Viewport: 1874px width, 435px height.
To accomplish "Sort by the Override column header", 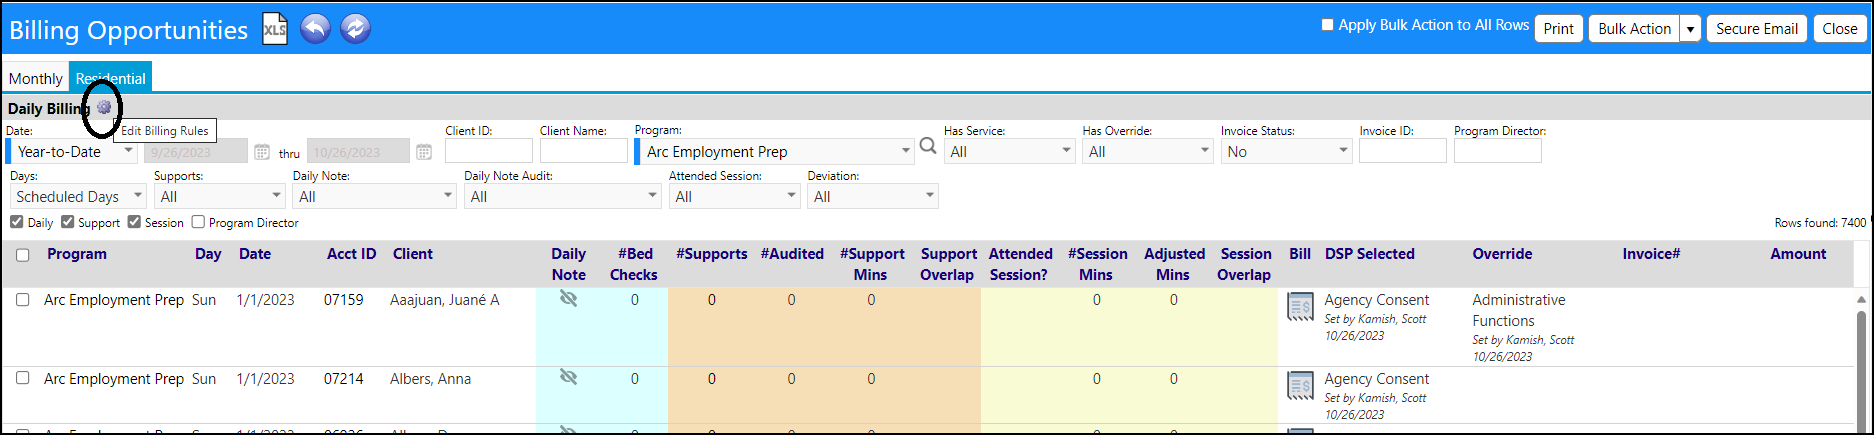I will coord(1502,254).
